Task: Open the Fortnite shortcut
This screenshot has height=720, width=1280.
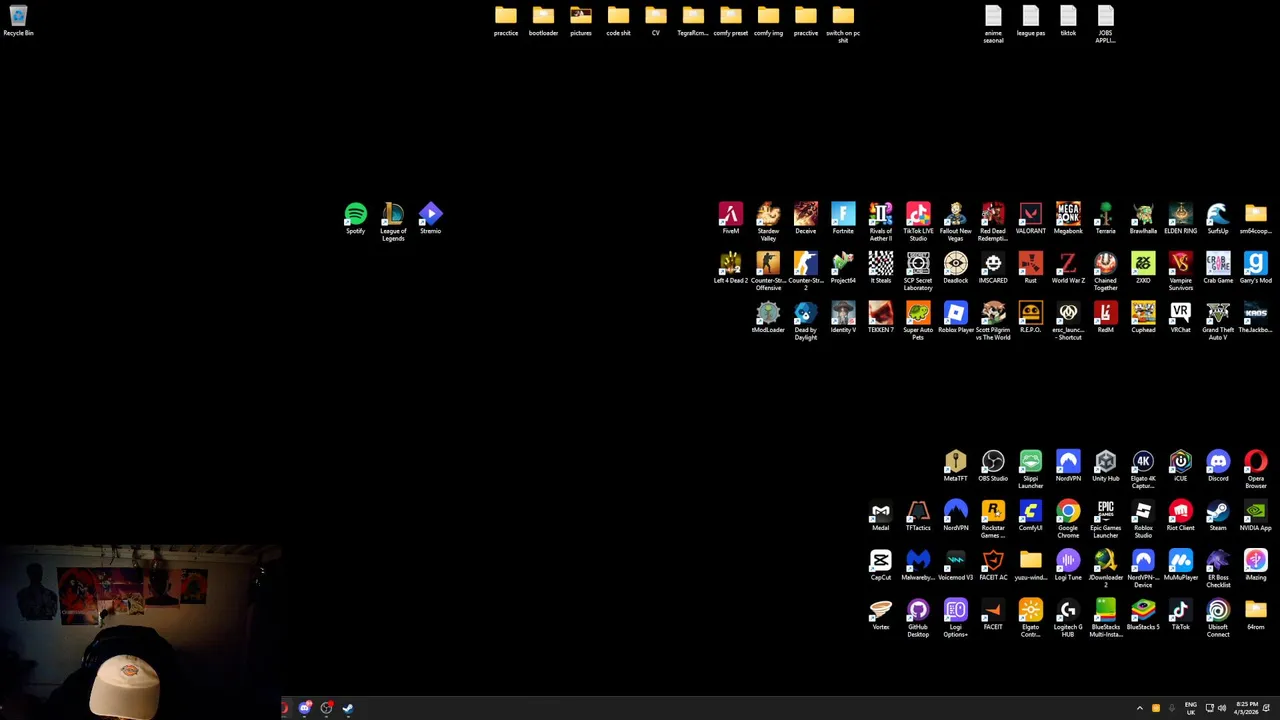Action: [x=843, y=219]
